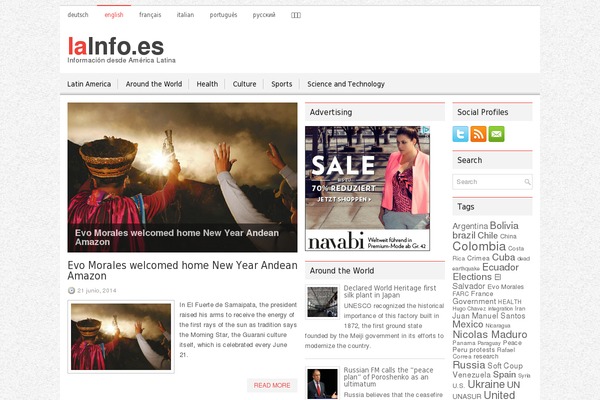The image size is (600, 400).
Task: Select the Russia tag
Action: coord(469,365)
